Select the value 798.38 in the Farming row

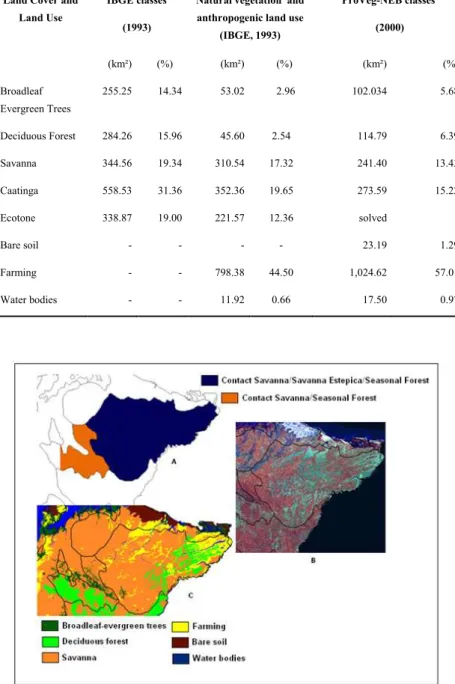tap(229, 273)
